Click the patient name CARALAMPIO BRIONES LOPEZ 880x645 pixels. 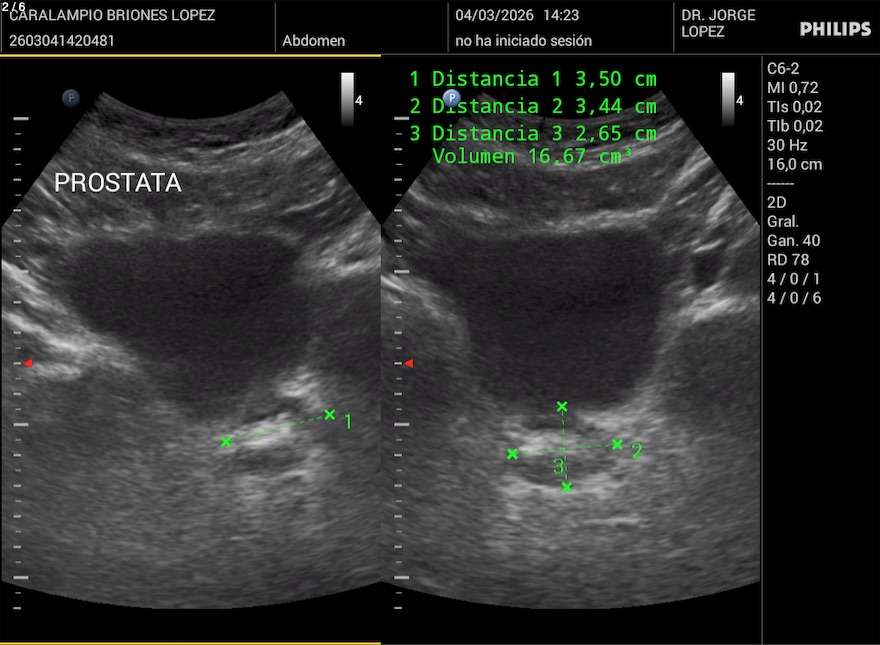[x=112, y=16]
